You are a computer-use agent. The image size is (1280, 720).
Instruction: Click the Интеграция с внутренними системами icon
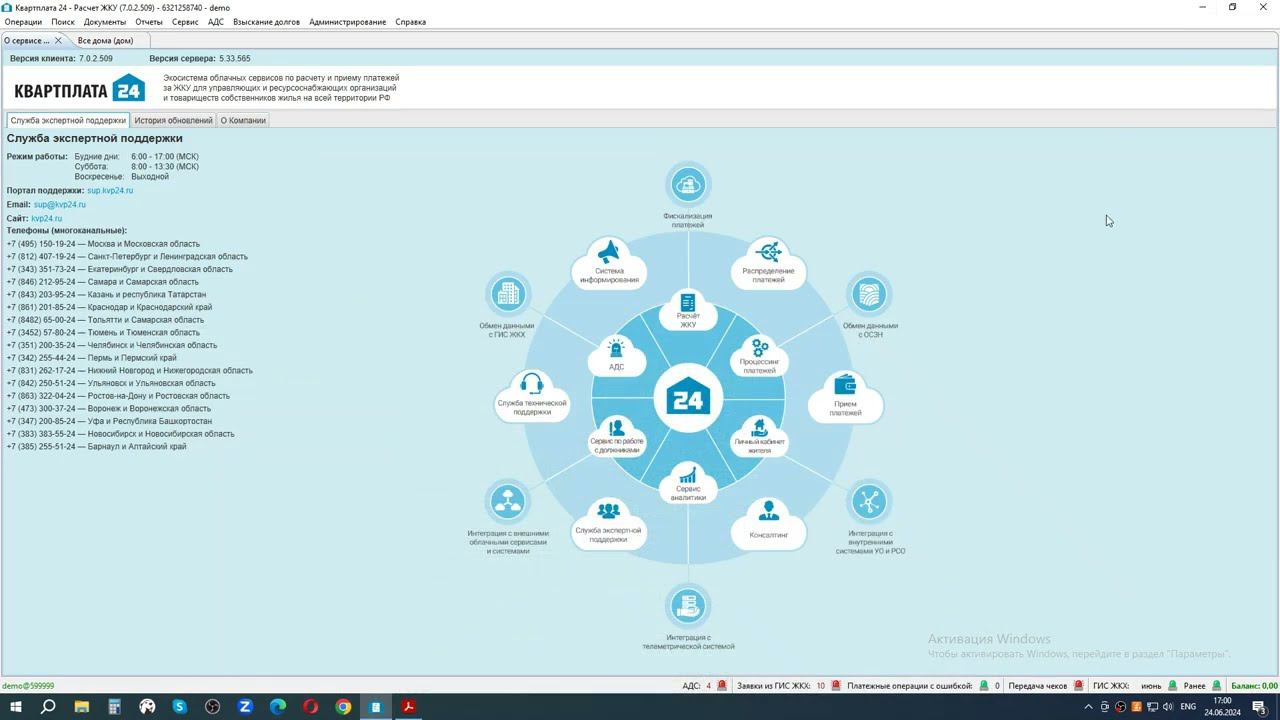coord(869,502)
